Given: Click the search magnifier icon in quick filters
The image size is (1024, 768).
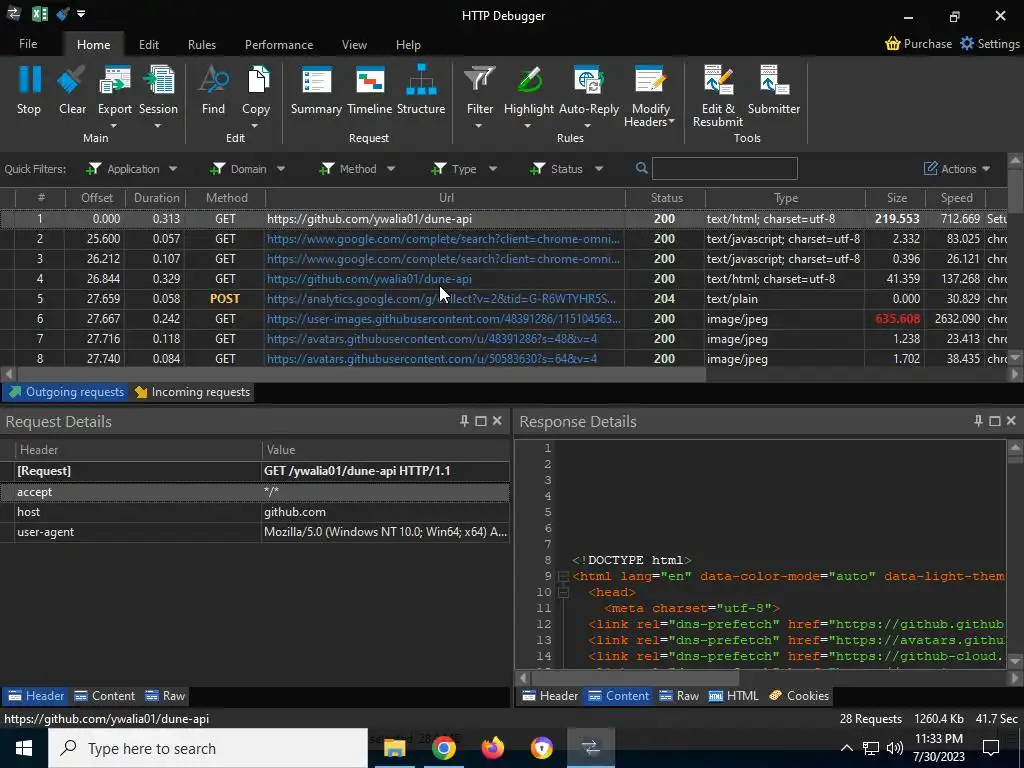Looking at the screenshot, I should point(642,168).
